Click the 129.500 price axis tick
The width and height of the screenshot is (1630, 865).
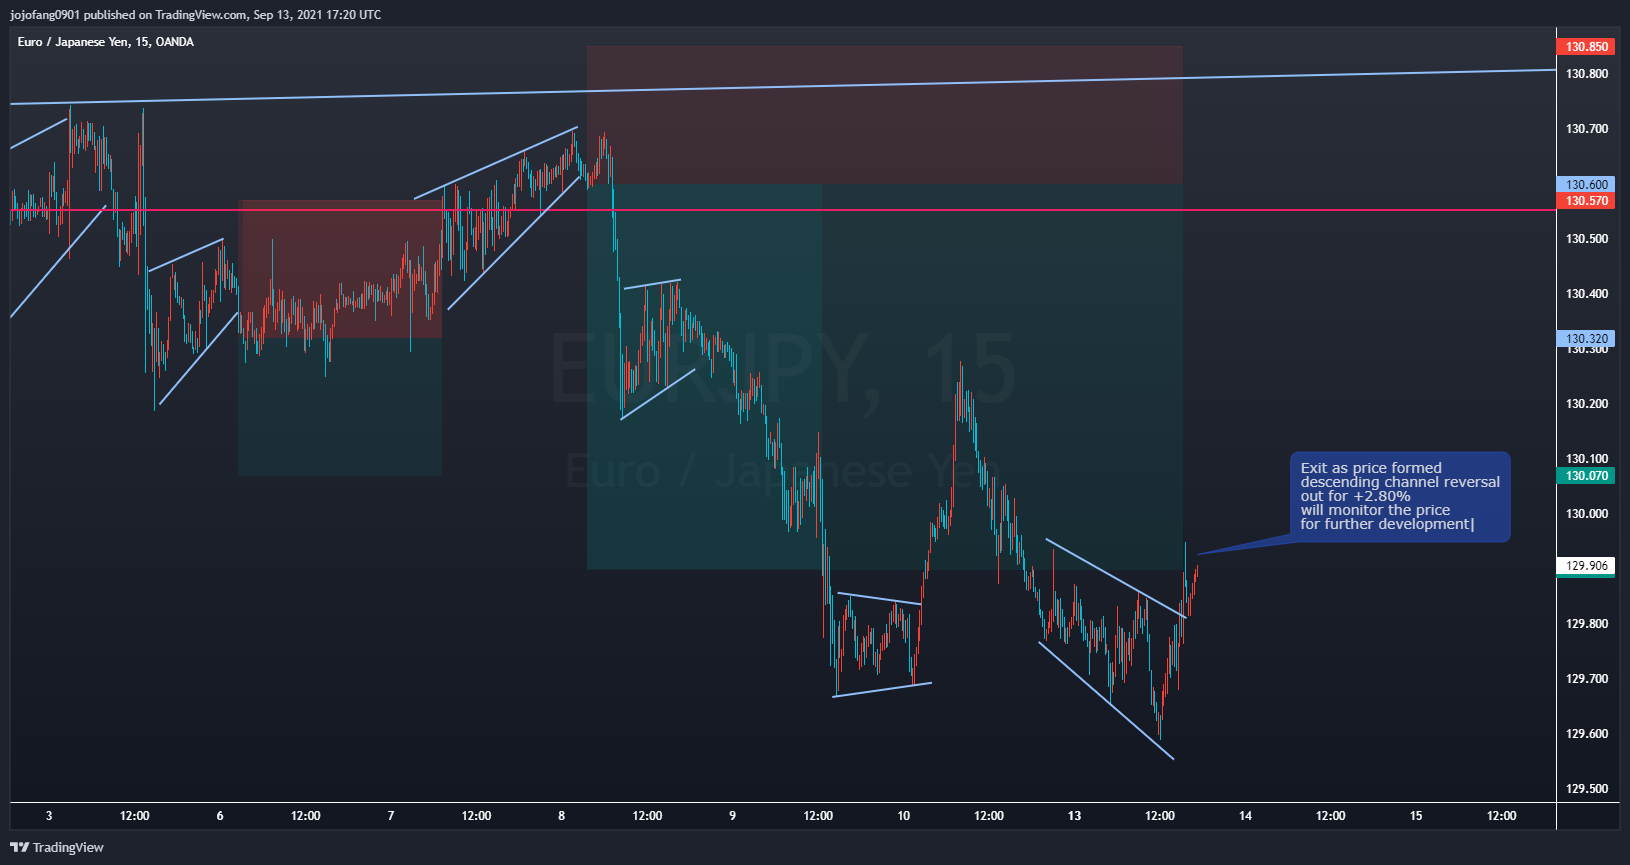click(1587, 789)
